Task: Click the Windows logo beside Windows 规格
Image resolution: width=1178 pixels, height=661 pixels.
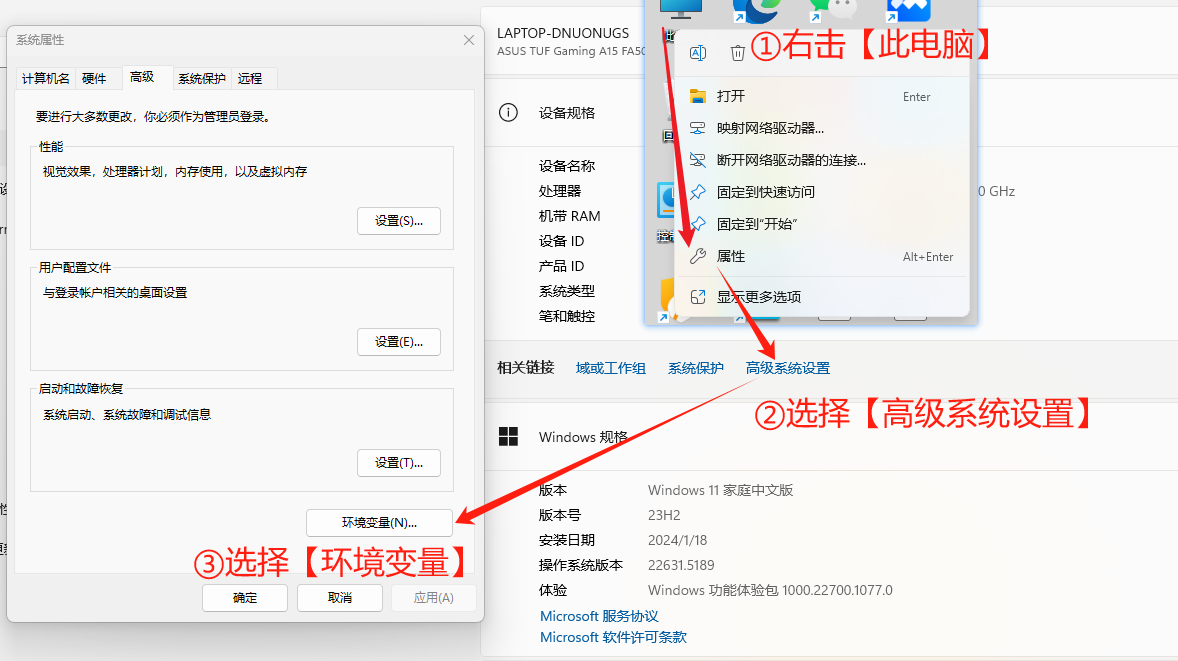Action: [509, 436]
